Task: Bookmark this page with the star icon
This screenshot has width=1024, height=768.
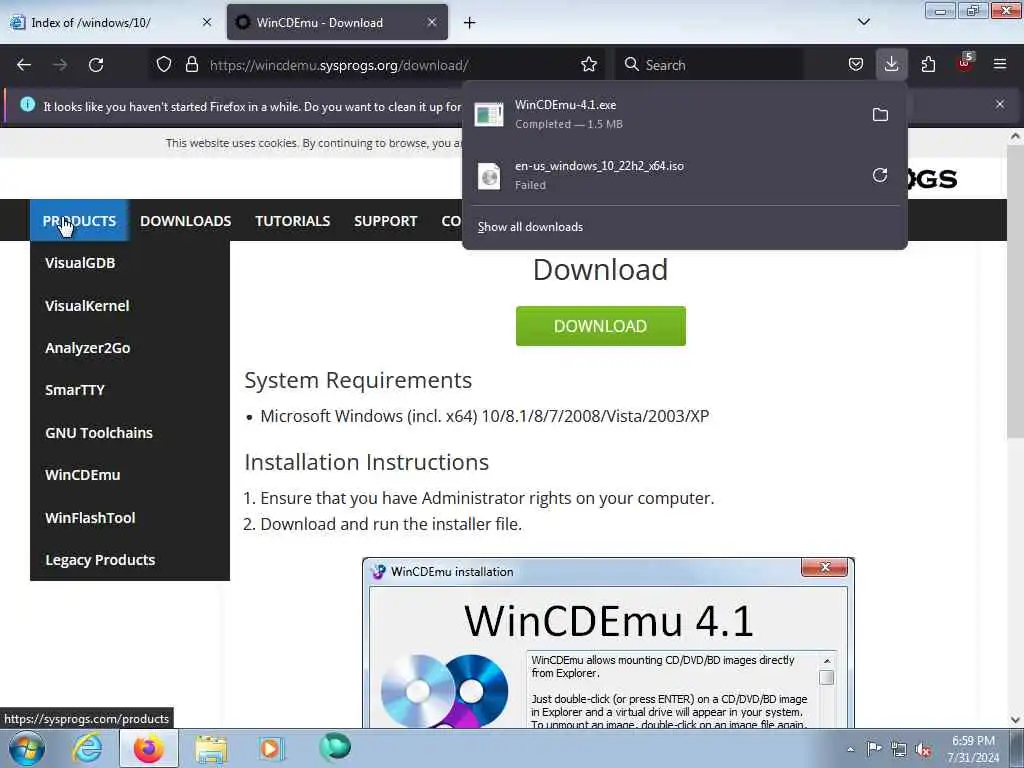Action: (588, 65)
